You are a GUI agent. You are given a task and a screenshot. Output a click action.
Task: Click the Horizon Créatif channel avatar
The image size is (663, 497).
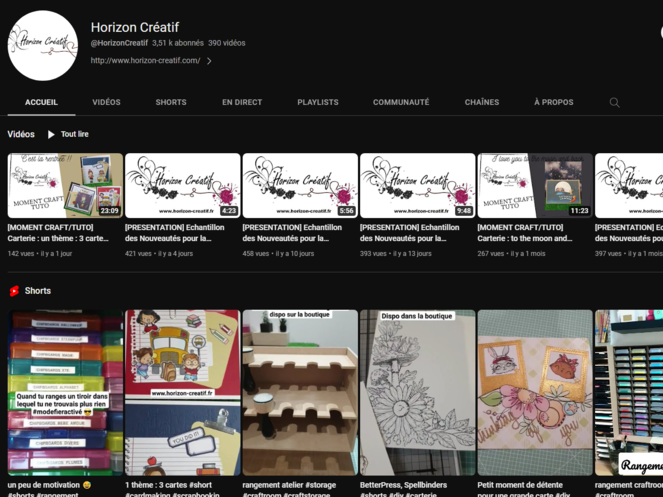tap(43, 46)
